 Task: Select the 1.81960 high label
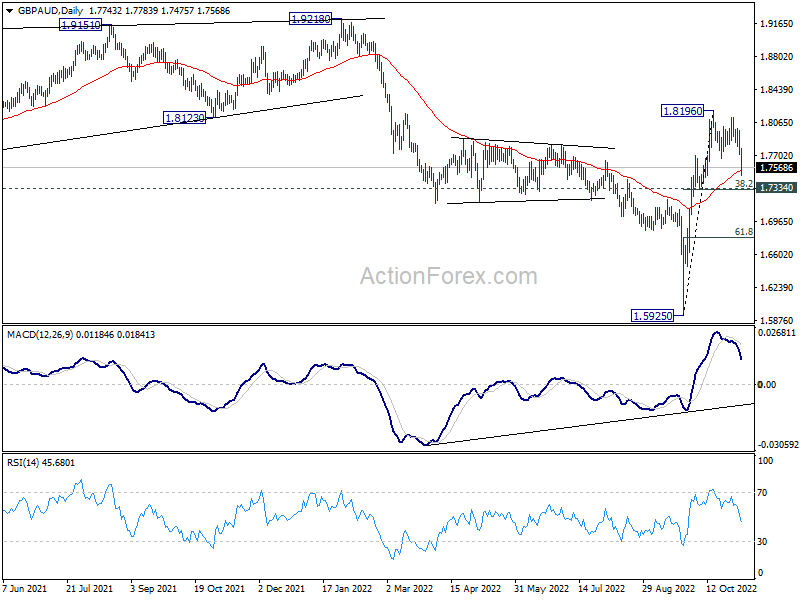tap(682, 110)
